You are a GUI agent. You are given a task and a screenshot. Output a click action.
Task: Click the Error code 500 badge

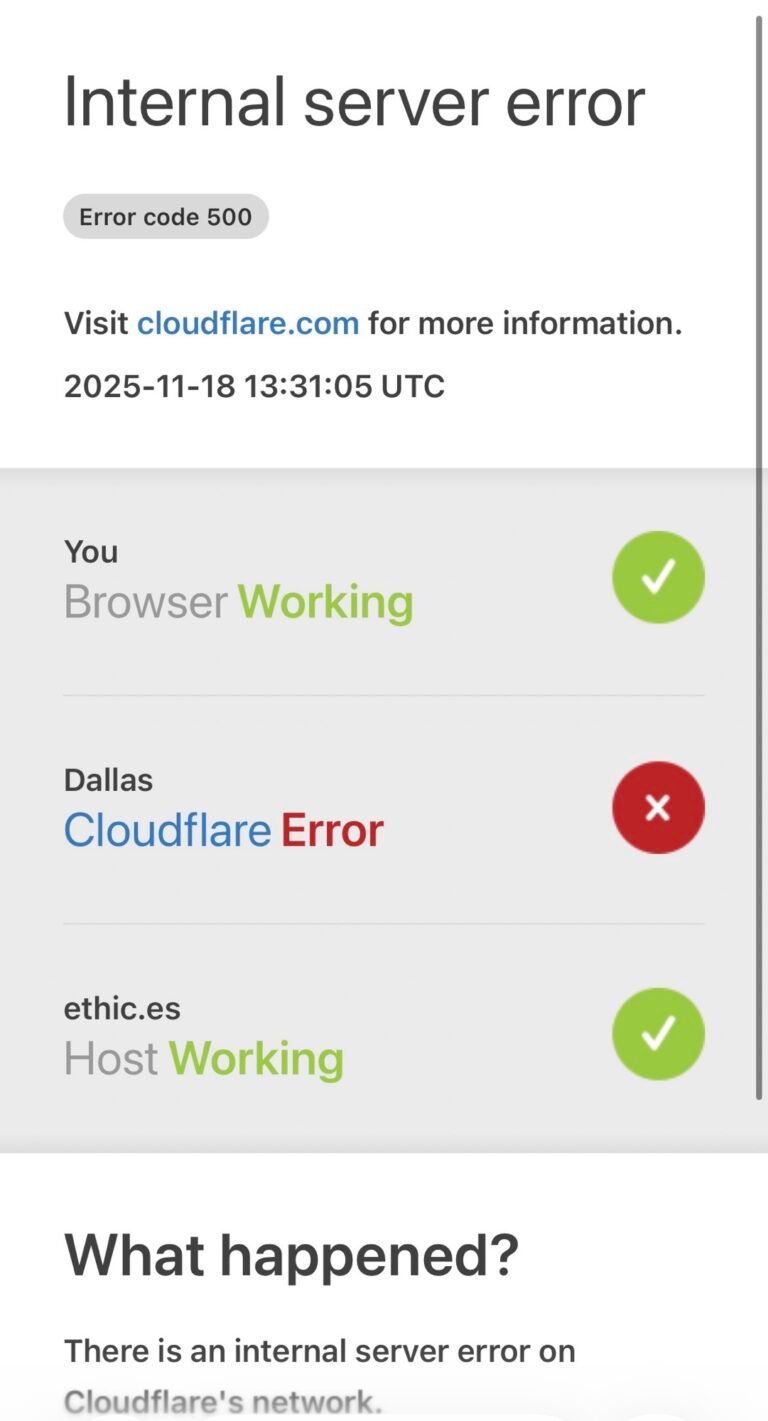click(165, 216)
